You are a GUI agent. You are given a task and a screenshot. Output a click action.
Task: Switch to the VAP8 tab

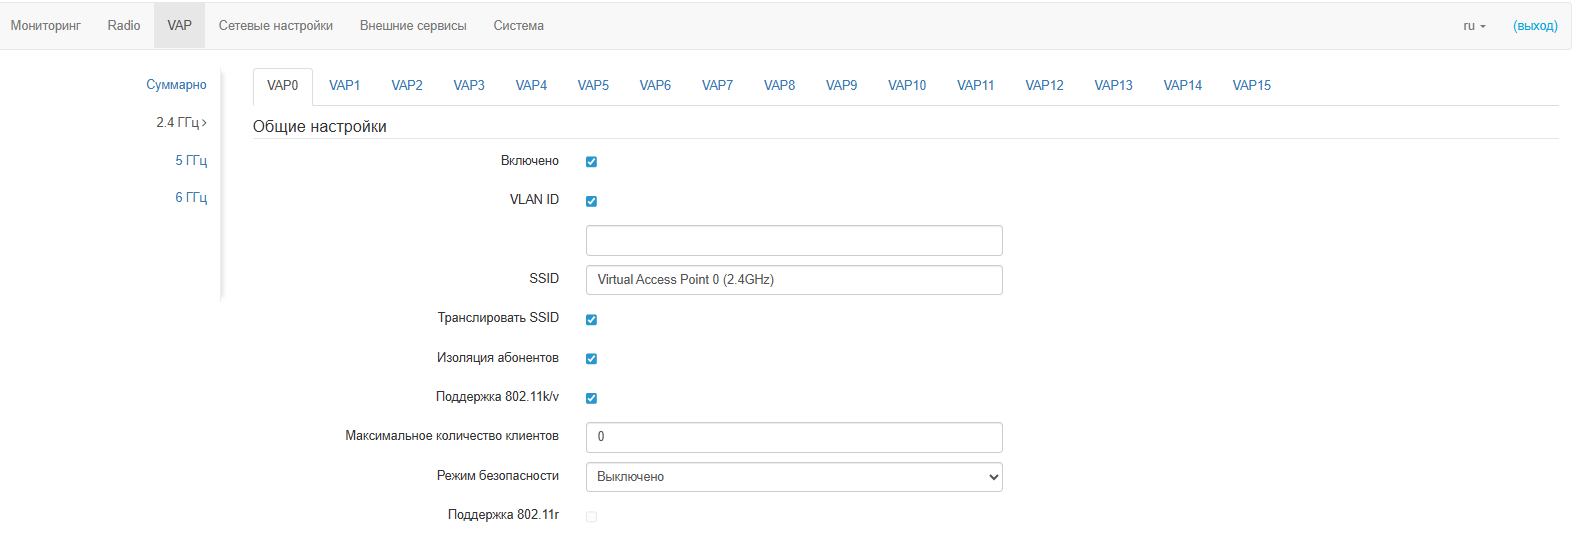point(779,86)
